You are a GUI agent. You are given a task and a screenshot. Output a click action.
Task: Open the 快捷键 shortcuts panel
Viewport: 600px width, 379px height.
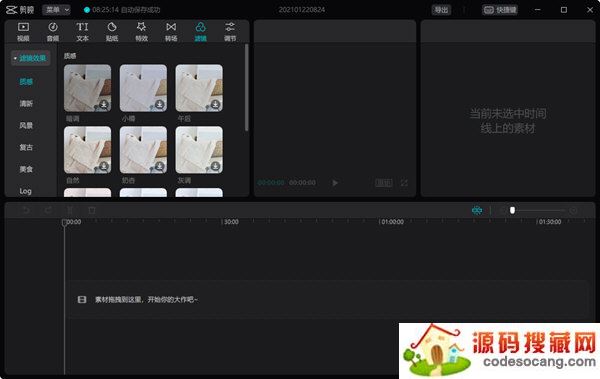[x=500, y=10]
